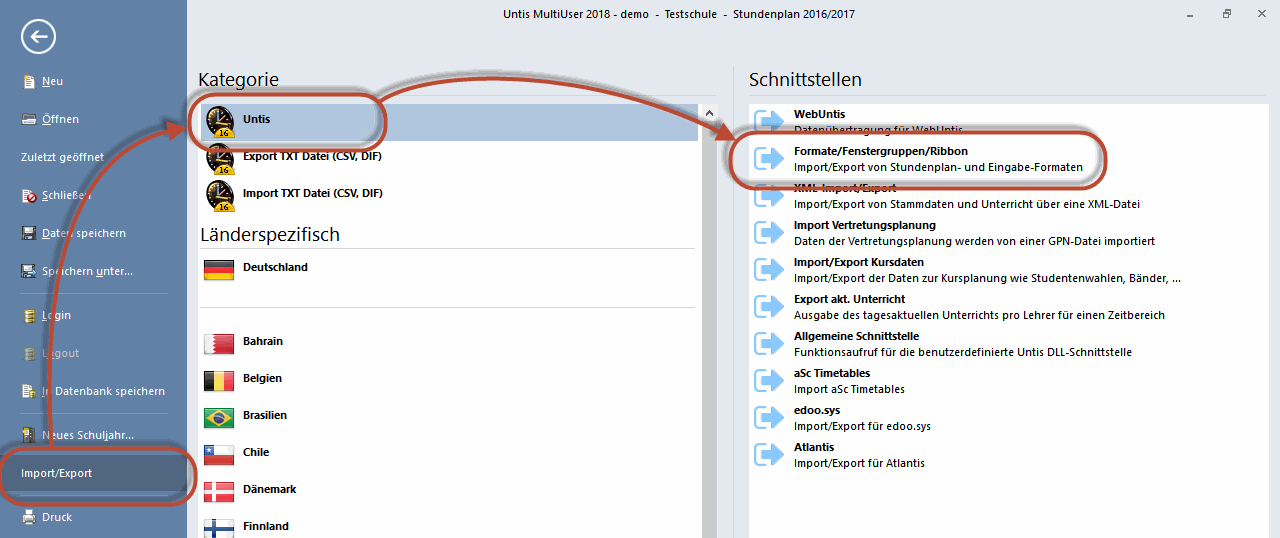Click the Formate/Fenstergruppen/Ribbon arrow icon
The image size is (1280, 538).
click(x=769, y=158)
